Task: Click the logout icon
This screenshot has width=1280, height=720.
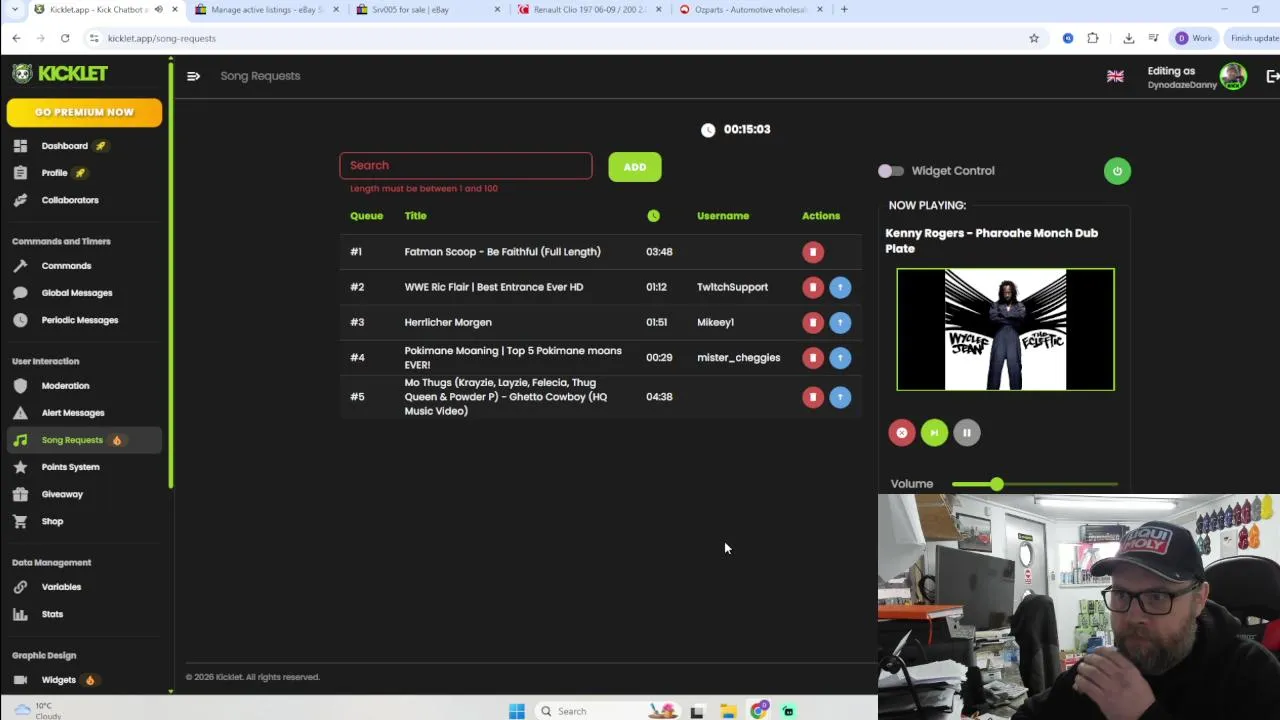Action: (1272, 77)
